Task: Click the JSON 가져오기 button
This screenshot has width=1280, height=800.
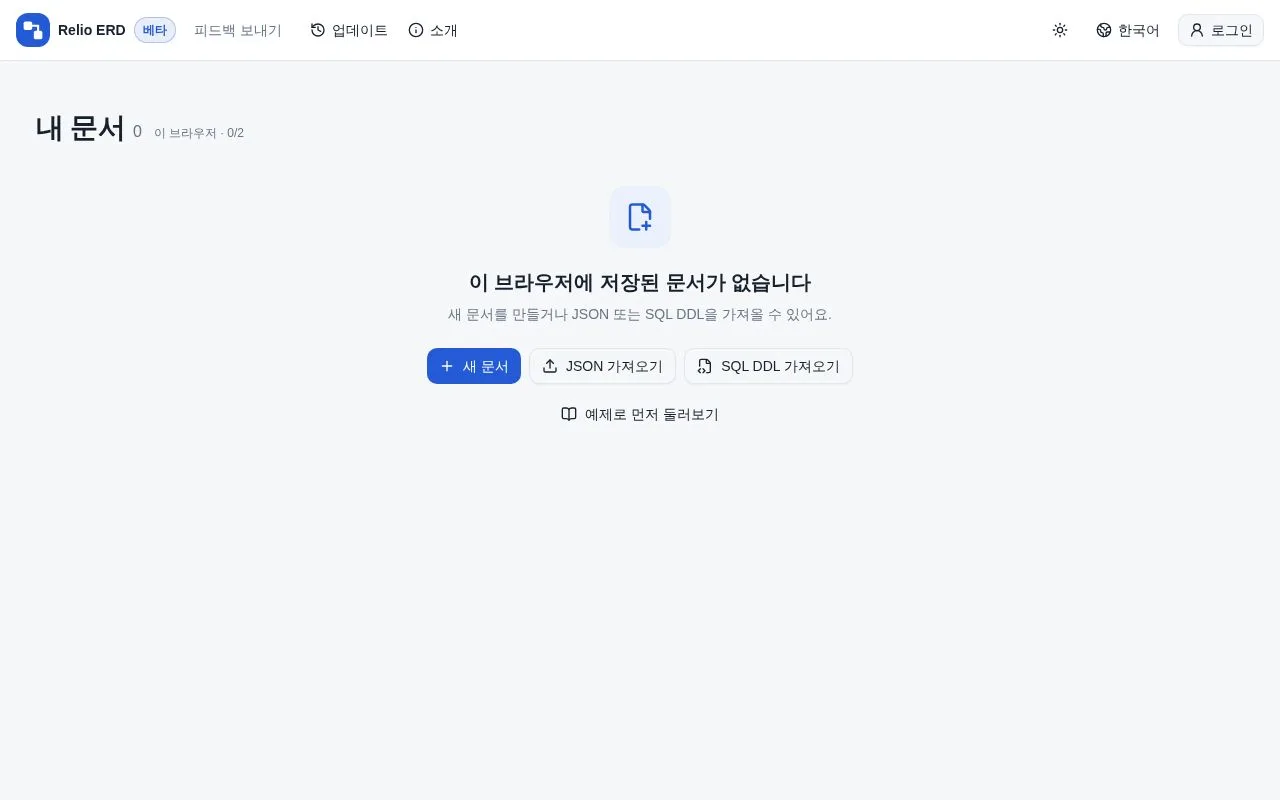Action: point(602,366)
